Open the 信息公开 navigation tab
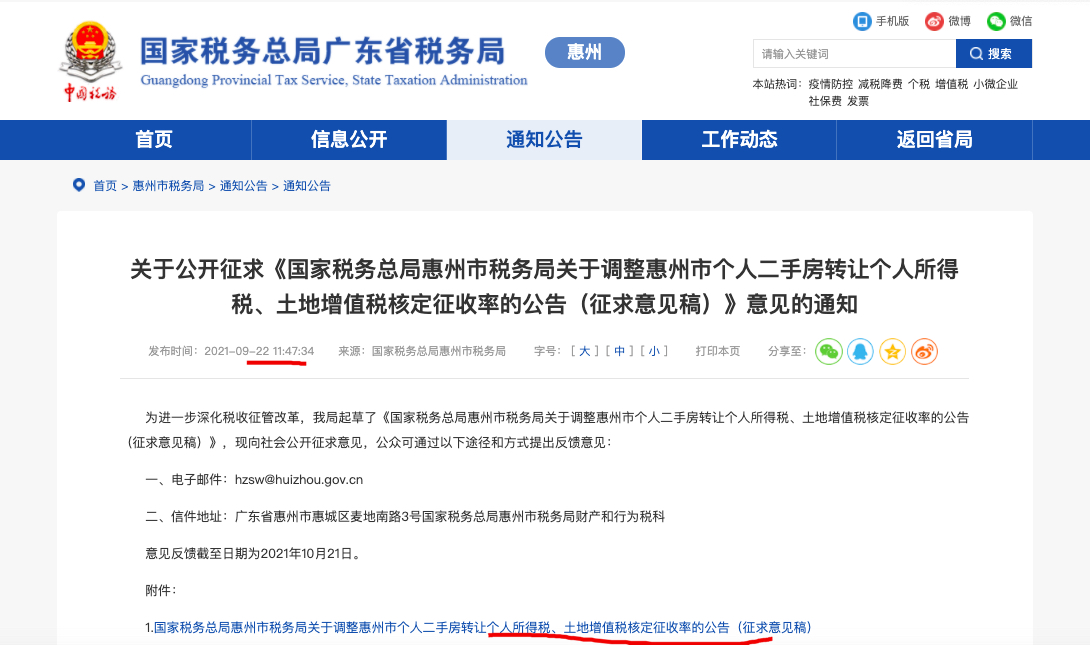 349,140
